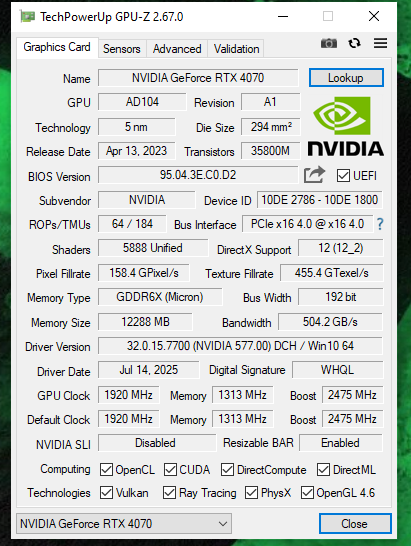Click the Technology field 5 nm
This screenshot has width=411, height=546.
(137, 126)
